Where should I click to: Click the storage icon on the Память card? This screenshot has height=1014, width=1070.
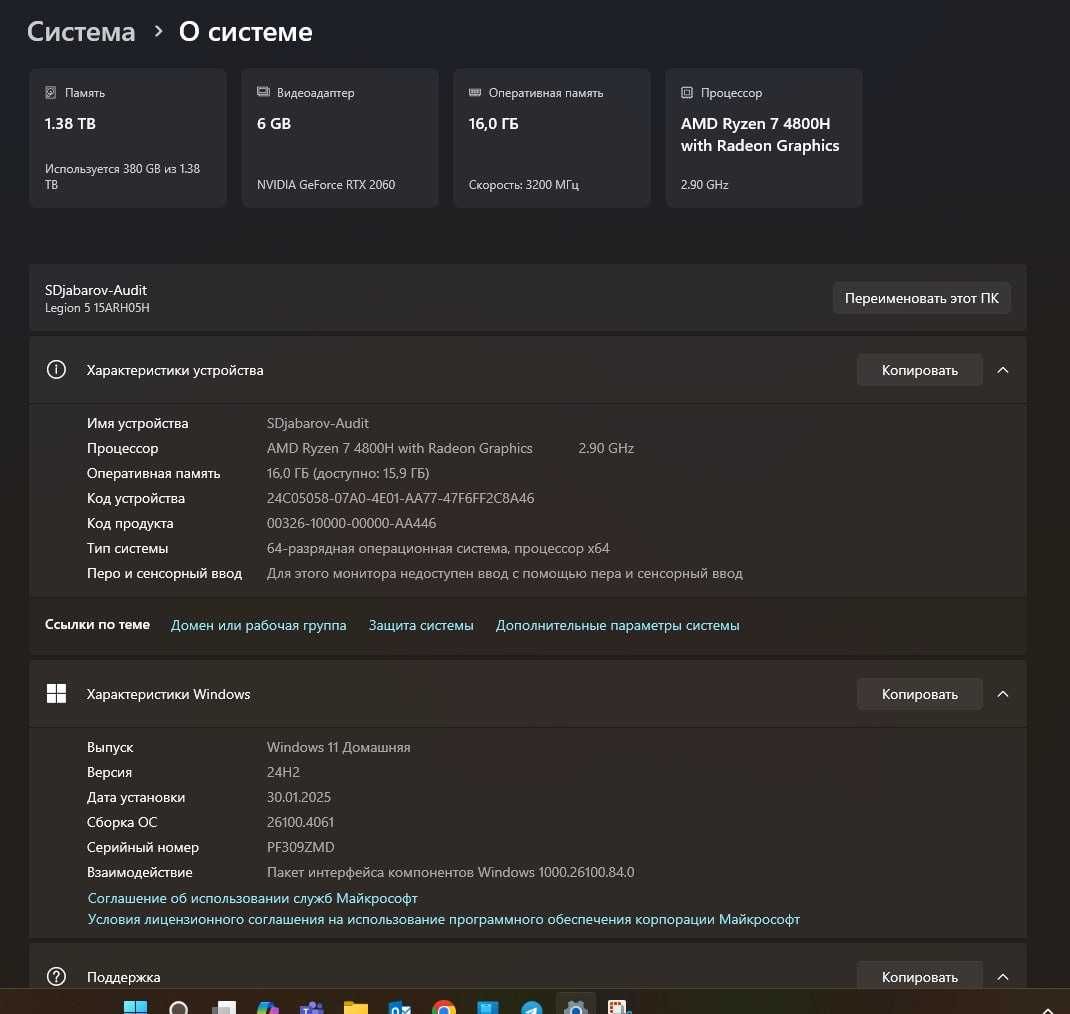pyautogui.click(x=50, y=92)
